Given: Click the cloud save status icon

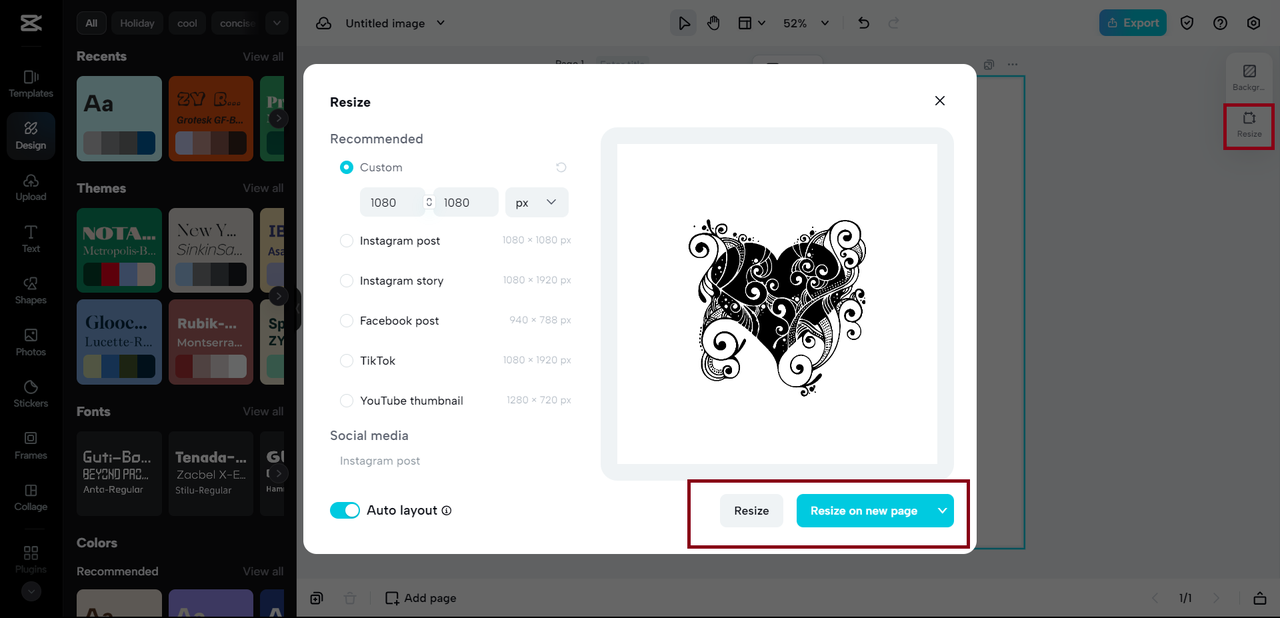Looking at the screenshot, I should (324, 23).
